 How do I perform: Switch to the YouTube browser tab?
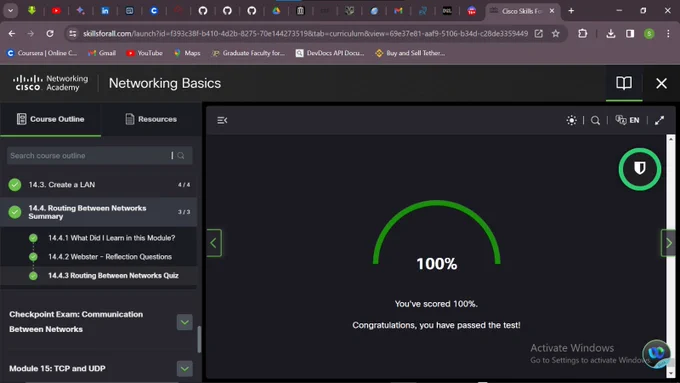point(56,11)
